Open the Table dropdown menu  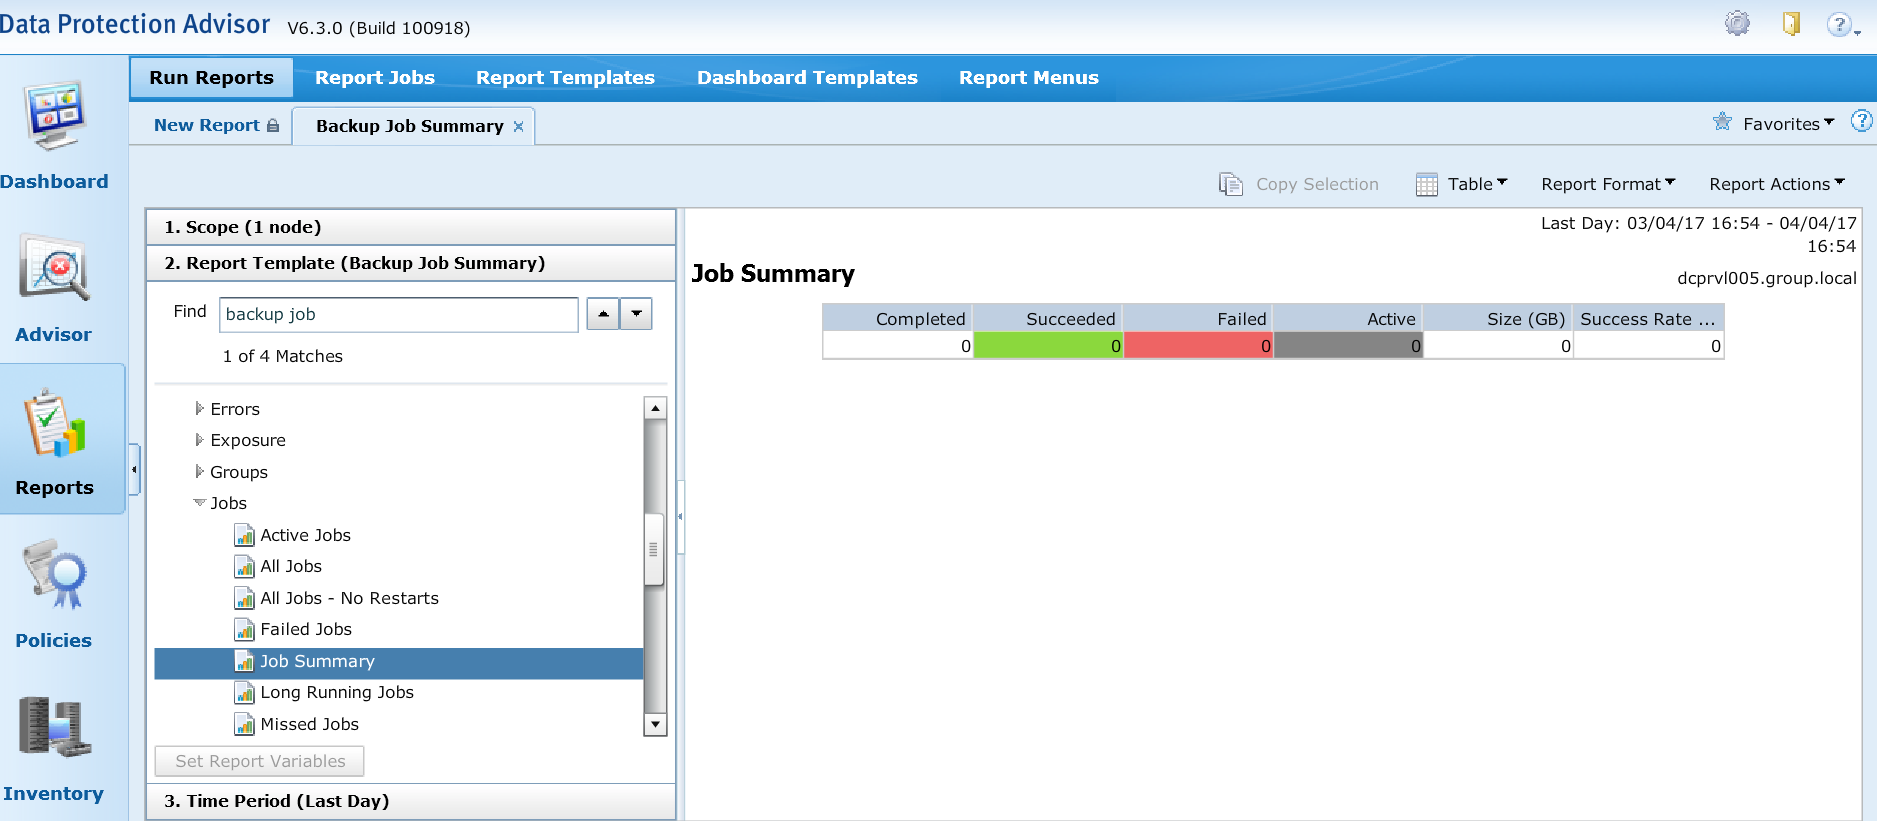[1477, 184]
